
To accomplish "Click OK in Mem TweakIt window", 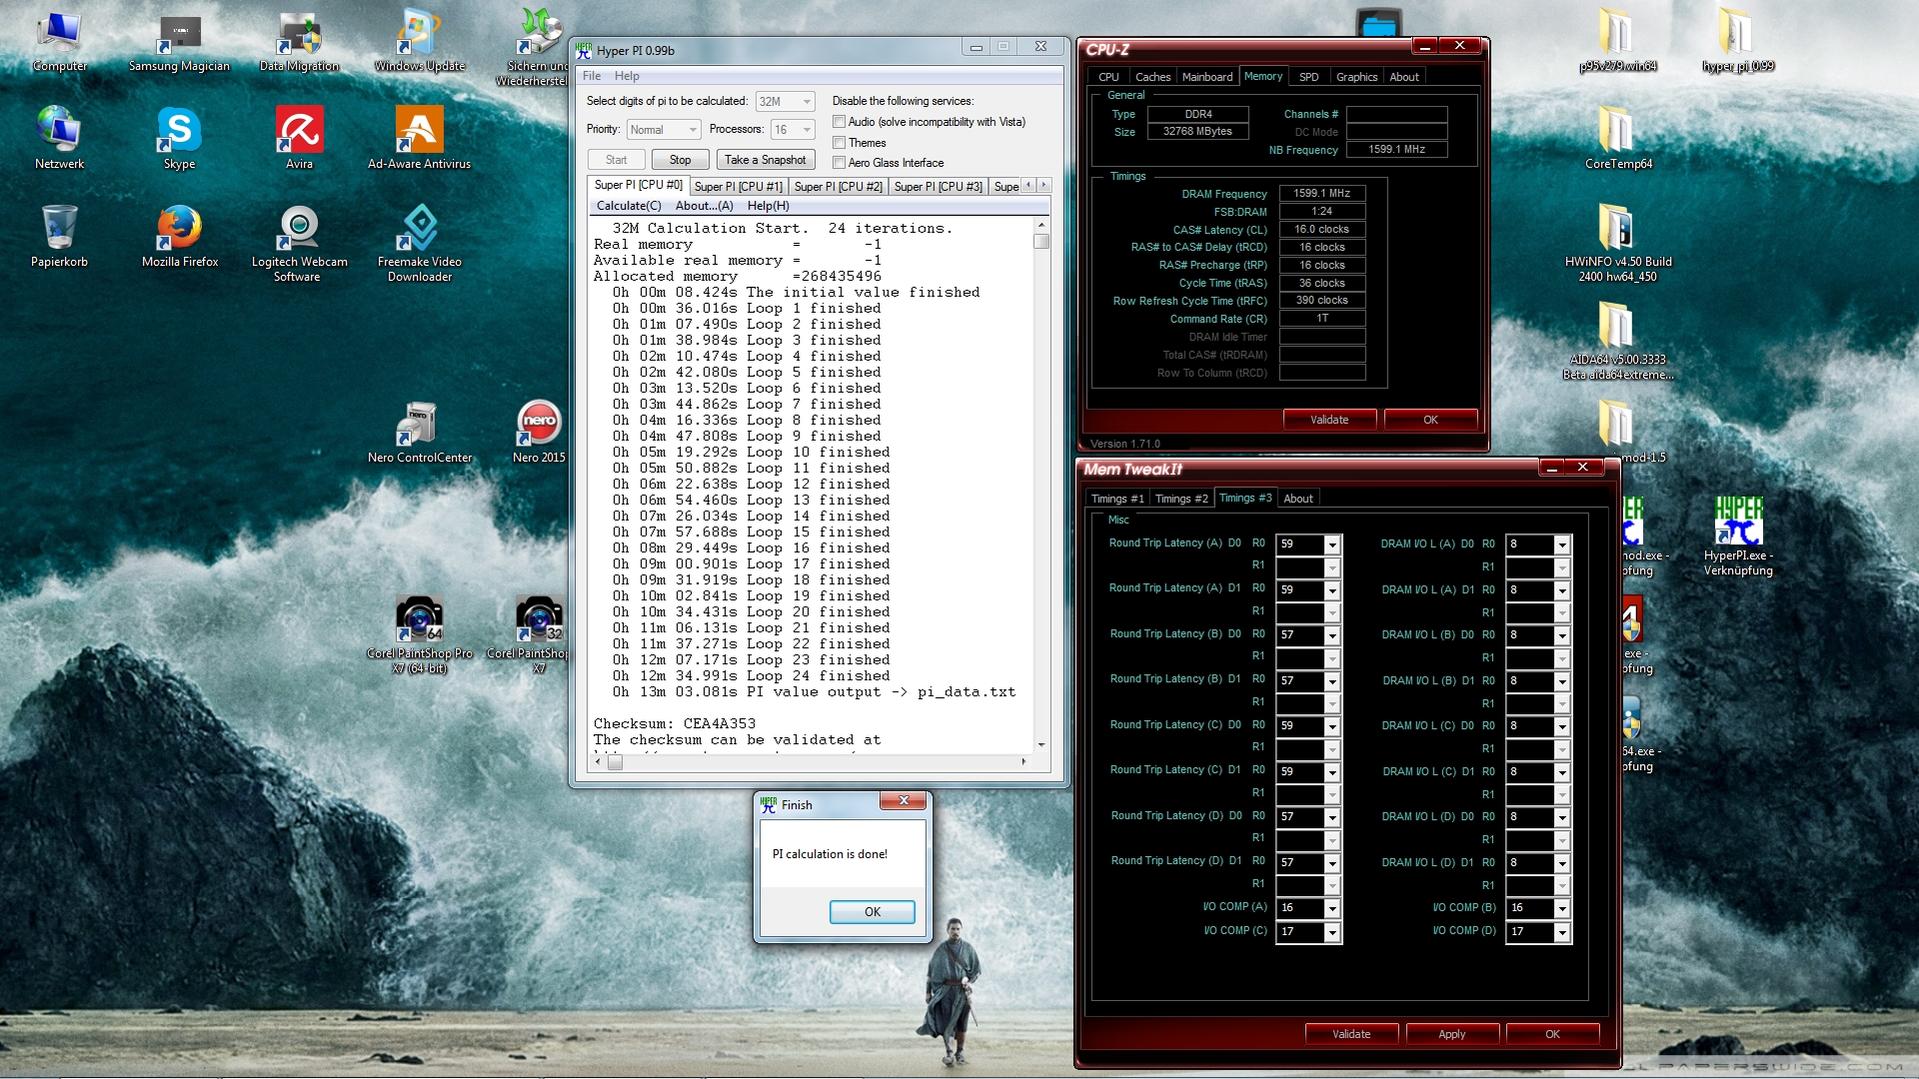I will (1552, 1034).
